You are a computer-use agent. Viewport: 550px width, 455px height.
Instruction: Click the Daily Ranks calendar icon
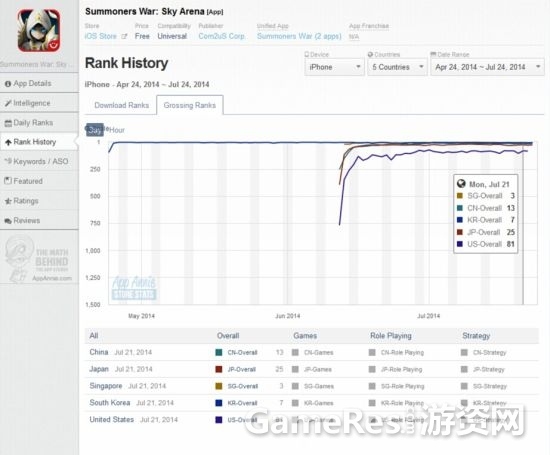pos(8,123)
